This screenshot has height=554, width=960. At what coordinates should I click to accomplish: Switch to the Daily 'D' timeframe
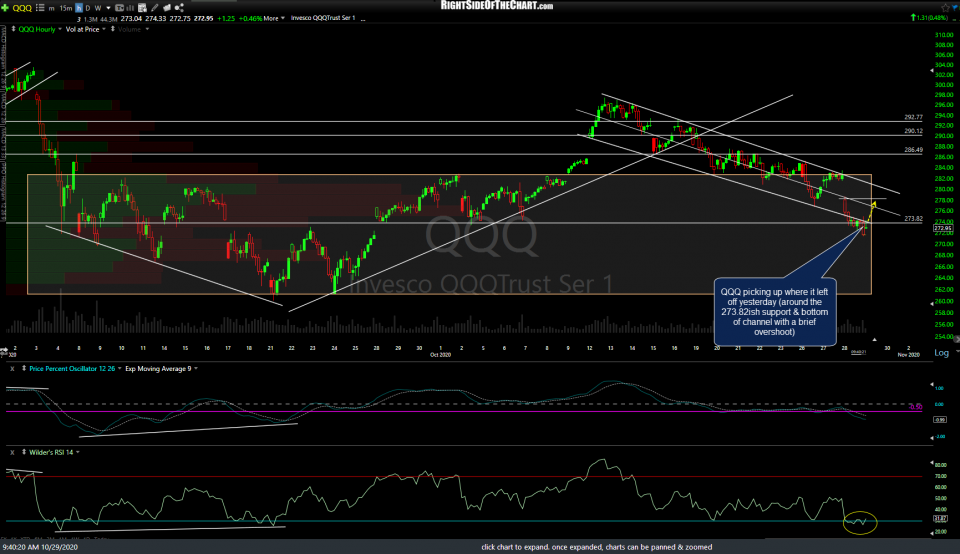(x=88, y=8)
